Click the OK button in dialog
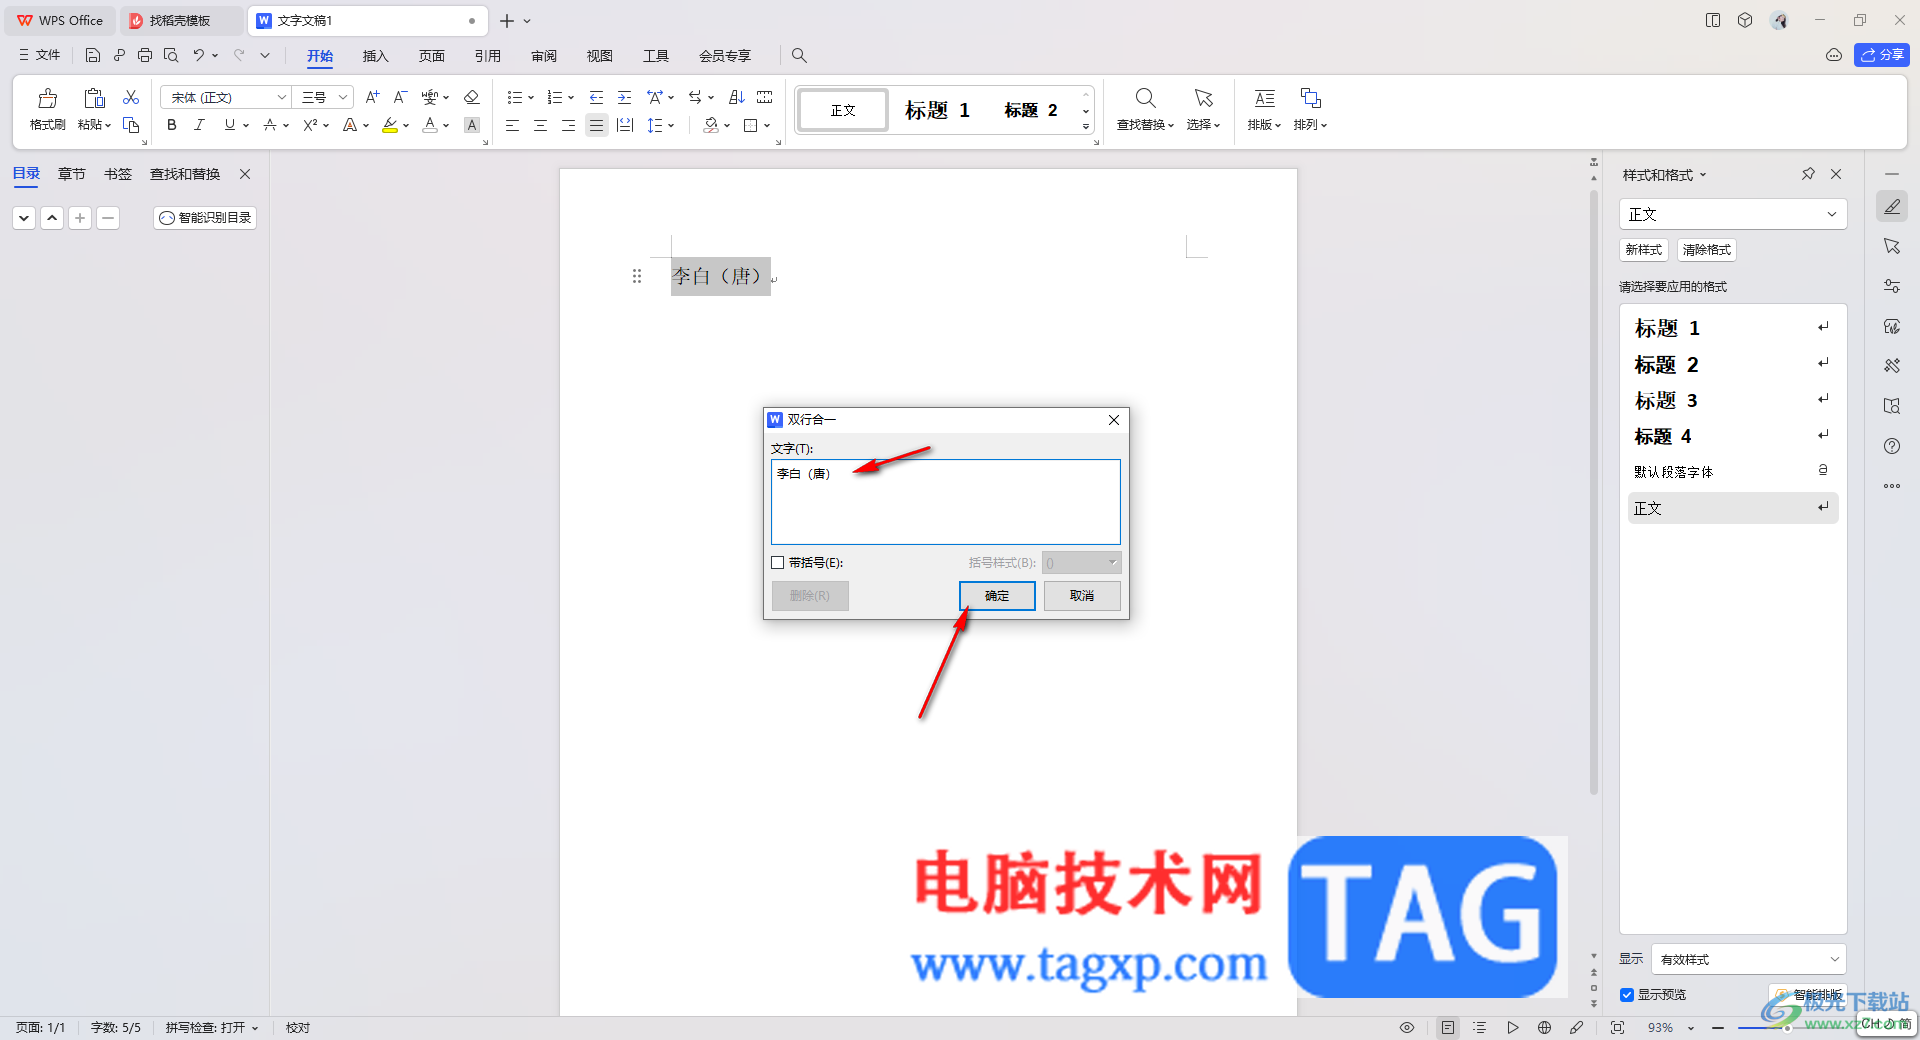 tap(997, 596)
